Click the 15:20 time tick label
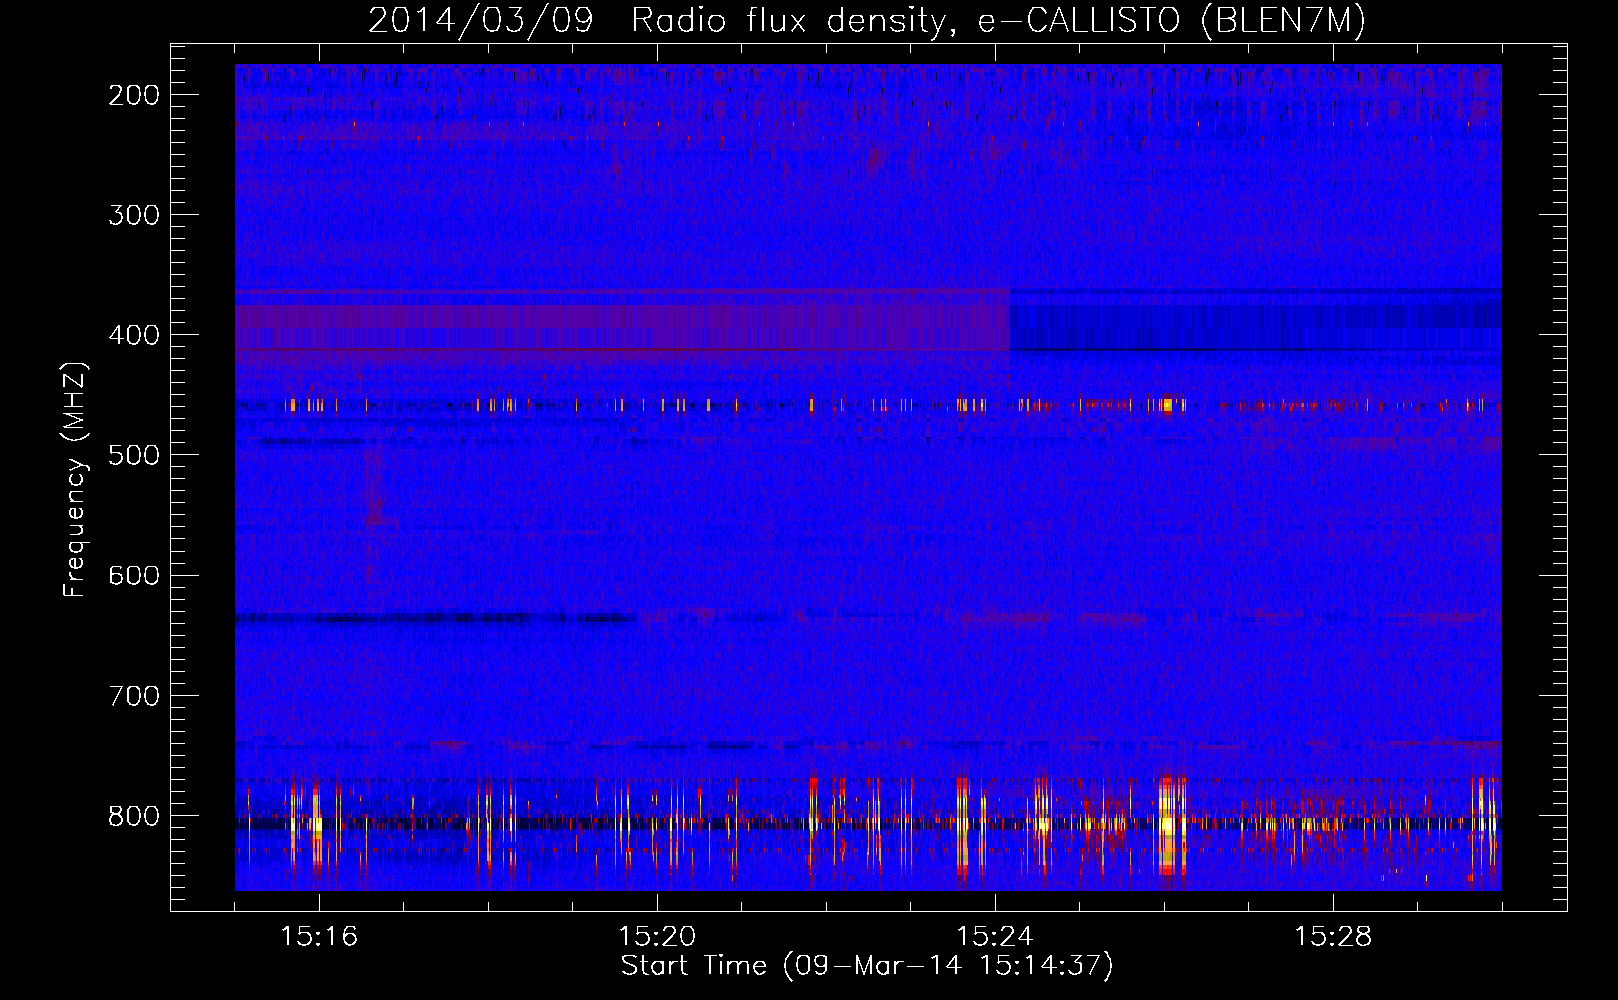 pos(657,937)
